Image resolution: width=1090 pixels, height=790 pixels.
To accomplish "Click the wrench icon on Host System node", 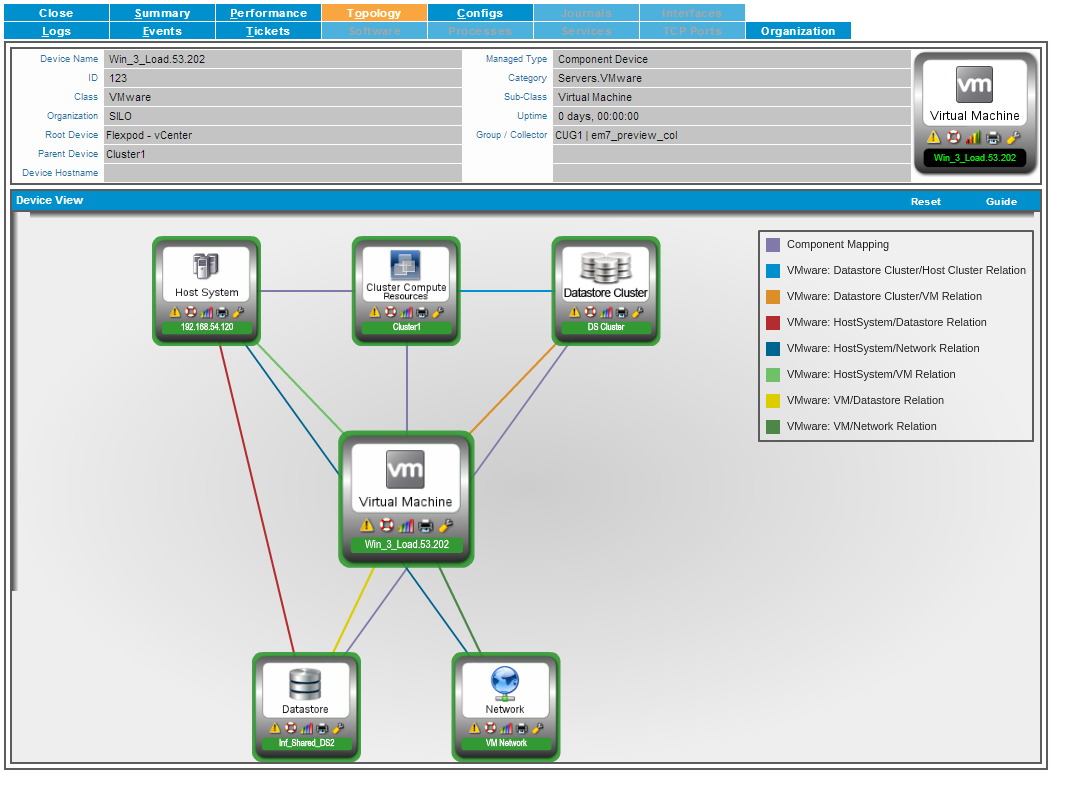I will point(238,312).
